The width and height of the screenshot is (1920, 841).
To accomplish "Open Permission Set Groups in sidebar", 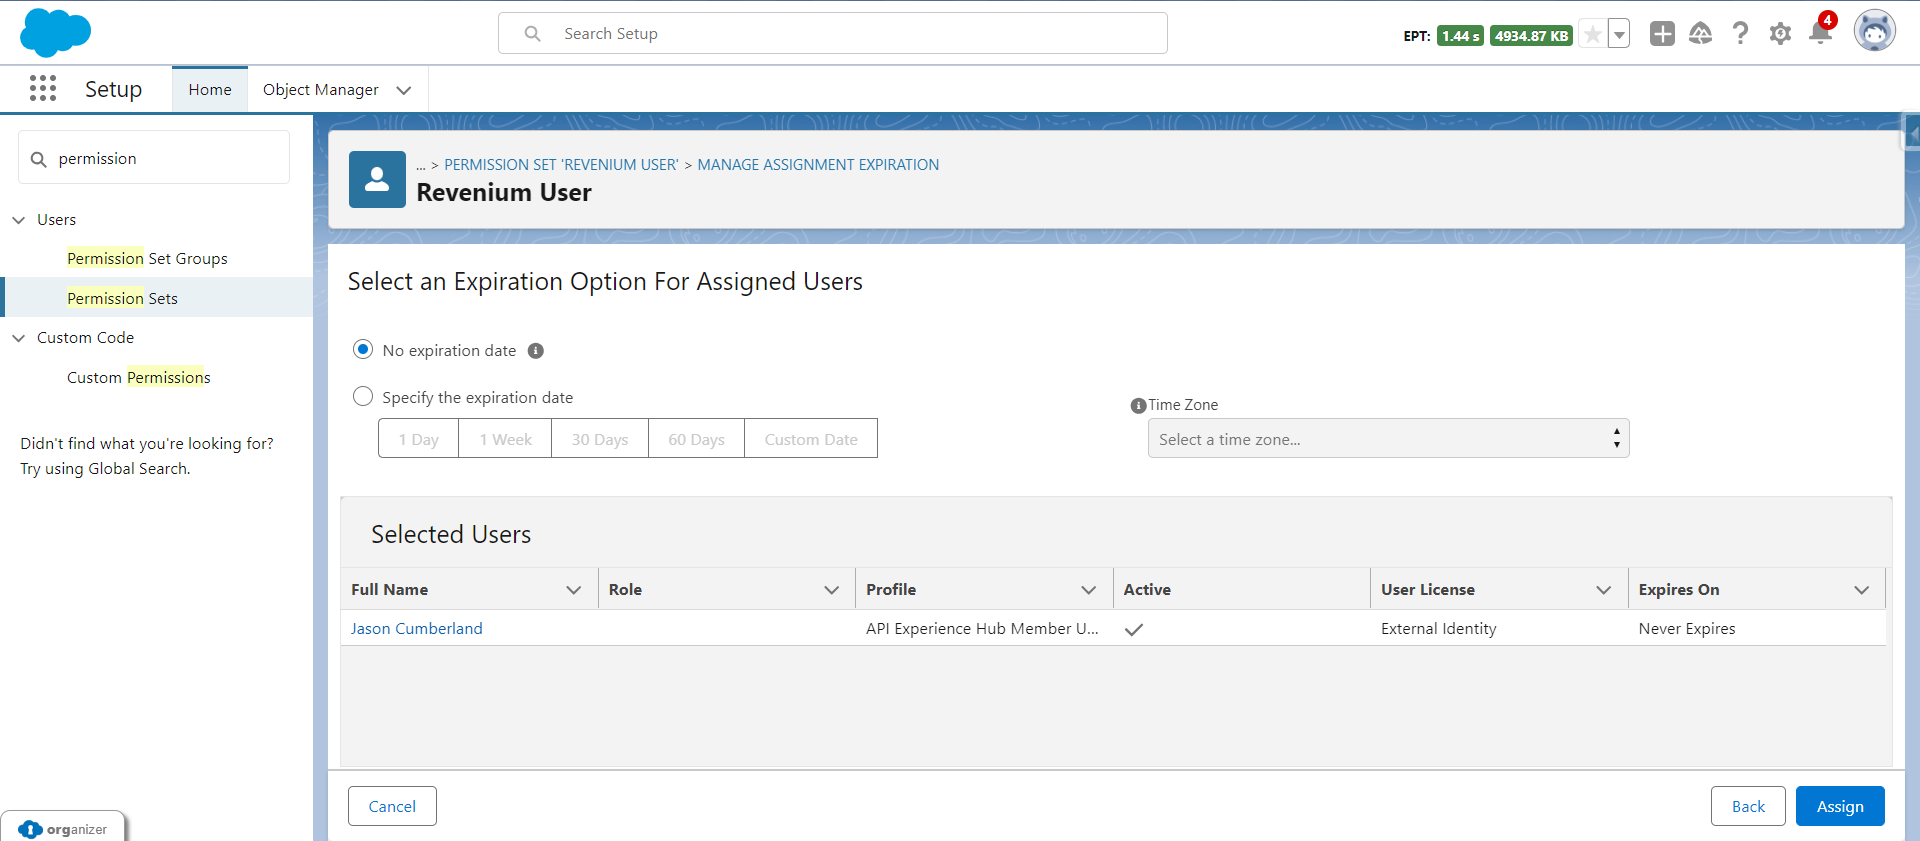I will (x=147, y=259).
